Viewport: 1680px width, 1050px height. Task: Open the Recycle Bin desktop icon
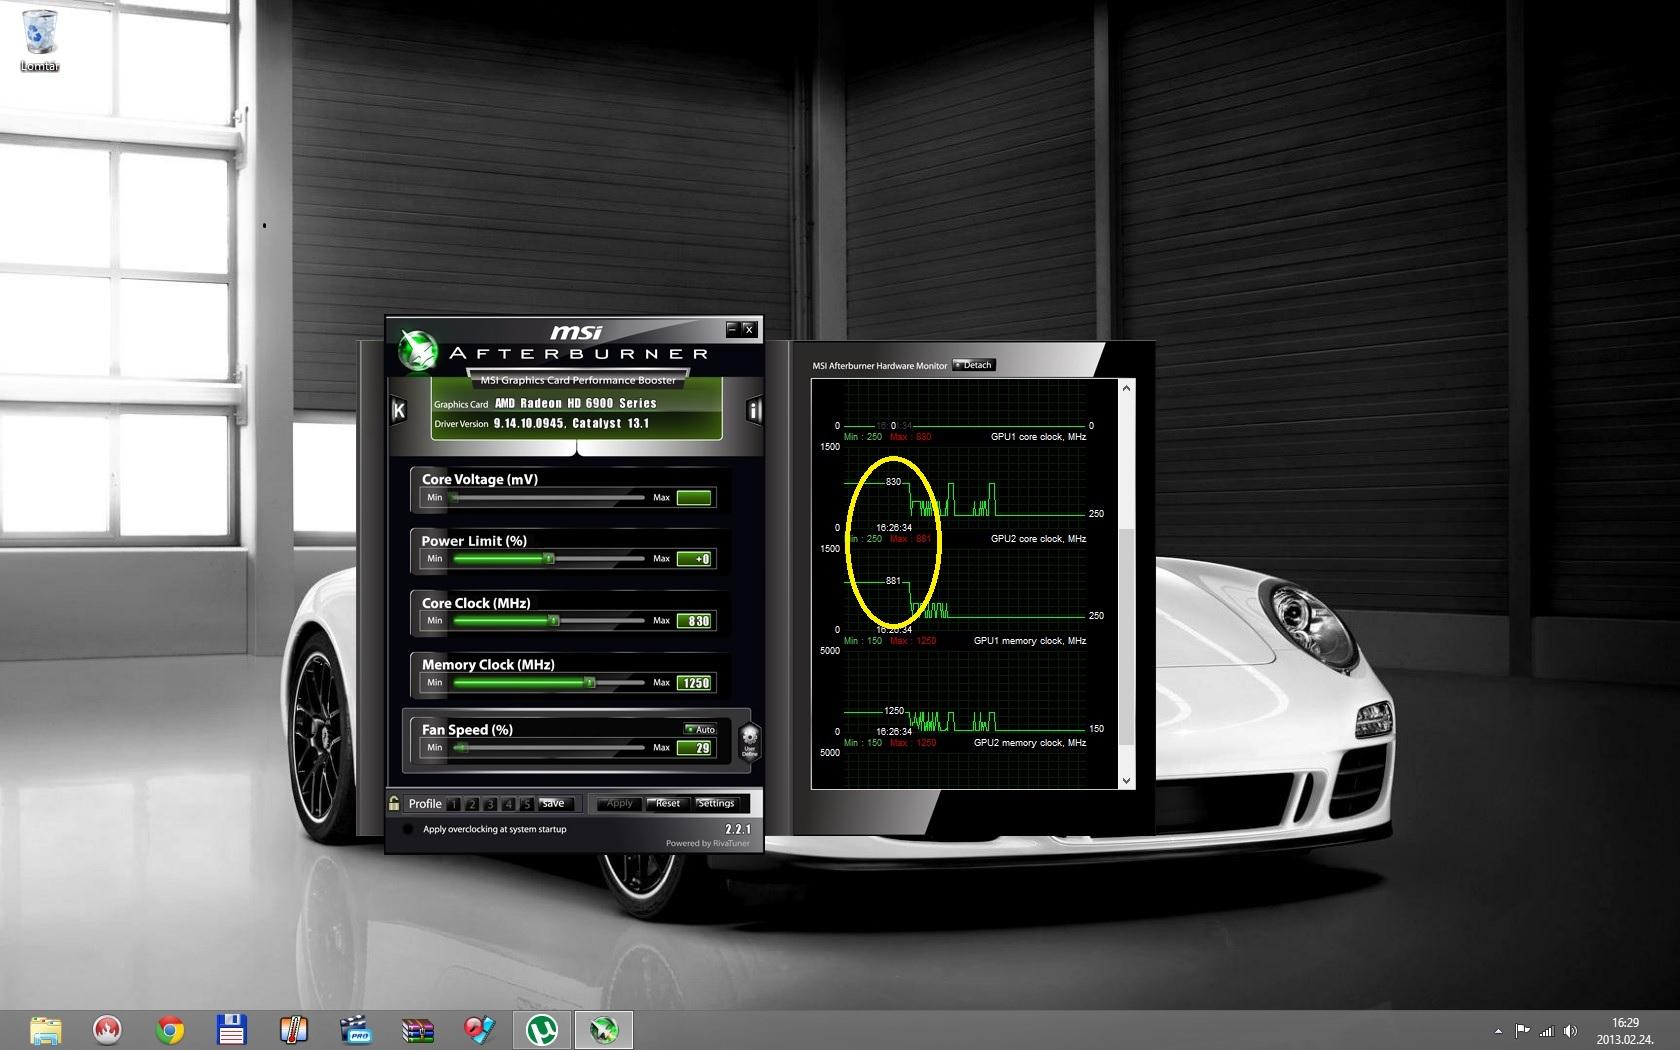(x=40, y=42)
